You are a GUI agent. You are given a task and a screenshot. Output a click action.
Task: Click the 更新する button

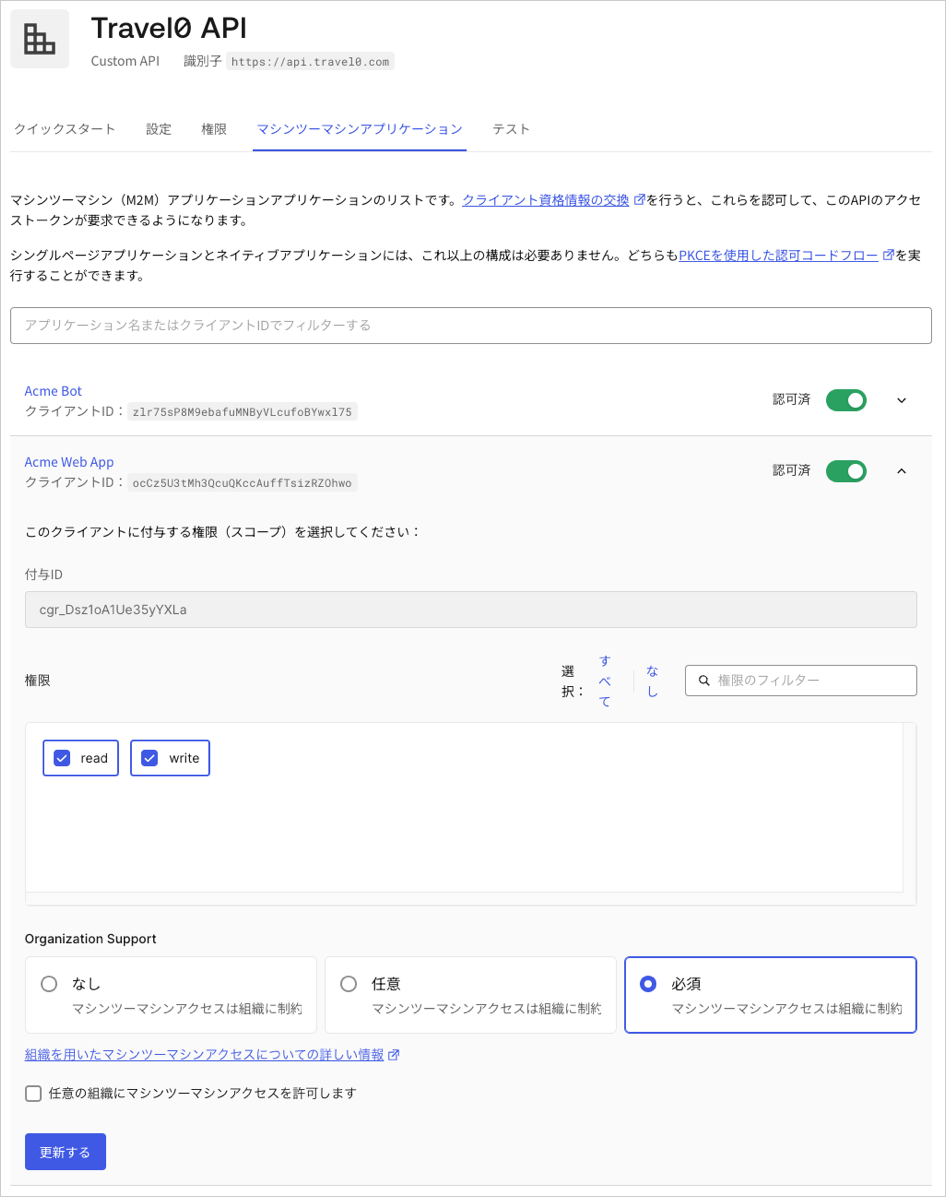tap(64, 1151)
